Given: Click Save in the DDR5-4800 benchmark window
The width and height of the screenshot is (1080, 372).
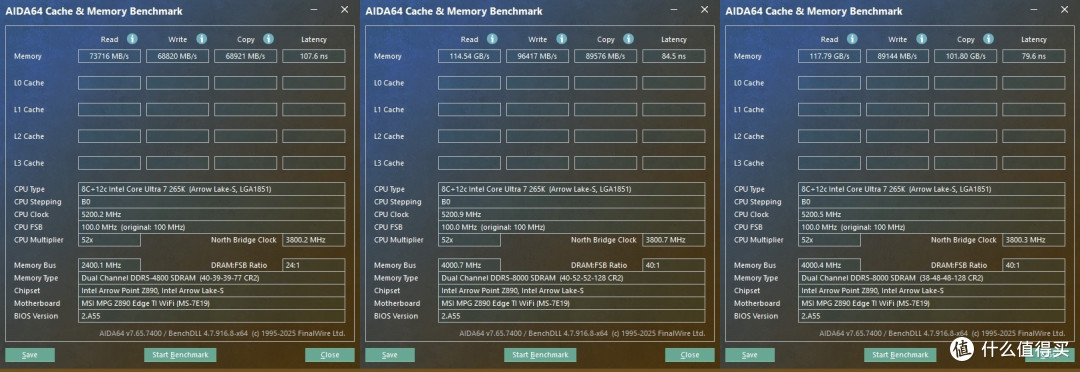Looking at the screenshot, I should coord(30,355).
